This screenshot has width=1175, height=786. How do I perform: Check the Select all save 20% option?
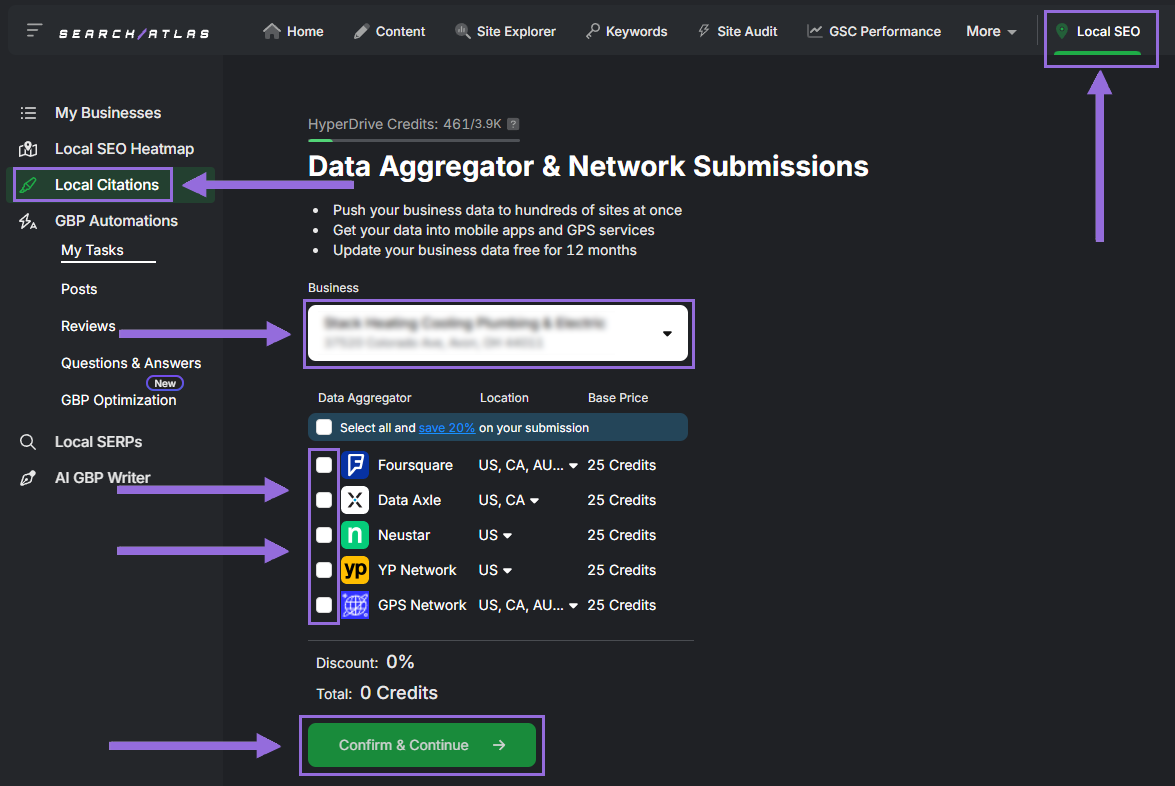(x=324, y=426)
